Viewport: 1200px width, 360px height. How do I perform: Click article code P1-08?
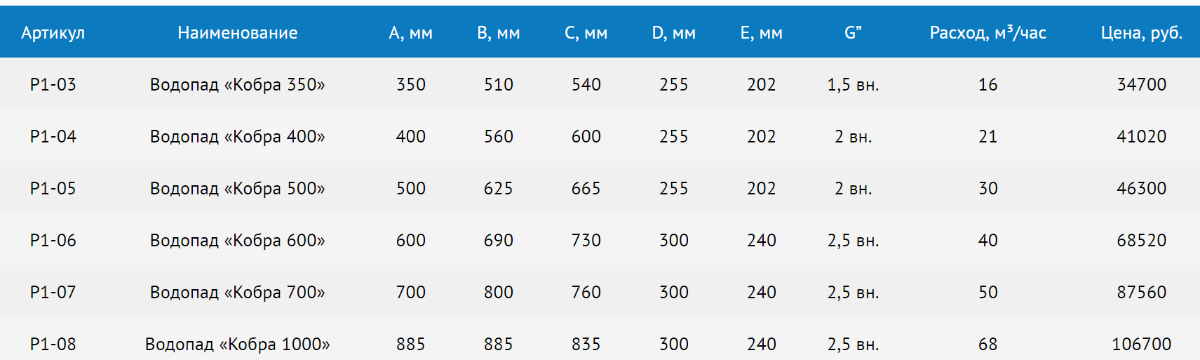coord(53,345)
